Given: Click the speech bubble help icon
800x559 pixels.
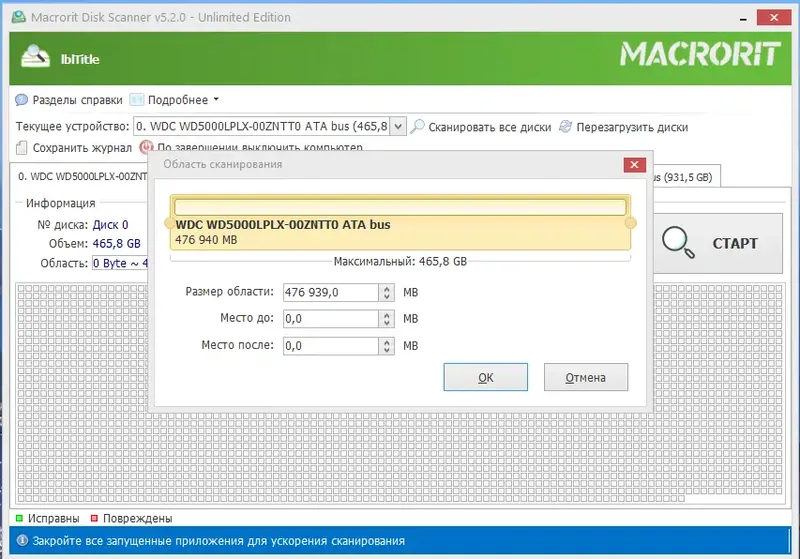Looking at the screenshot, I should click(21, 99).
